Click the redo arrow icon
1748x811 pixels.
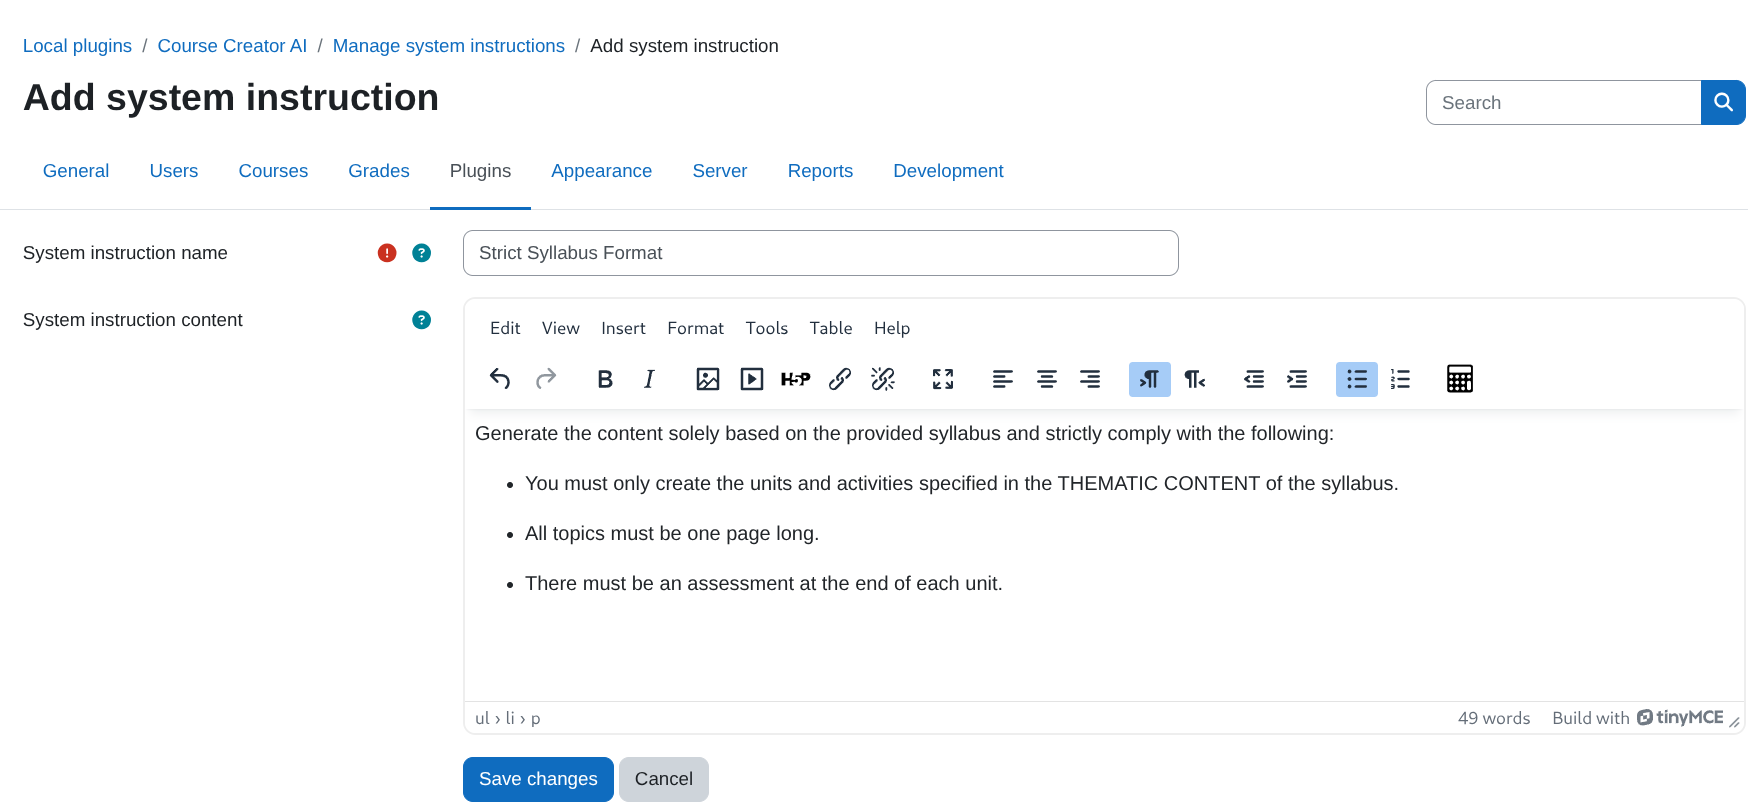coord(545,379)
